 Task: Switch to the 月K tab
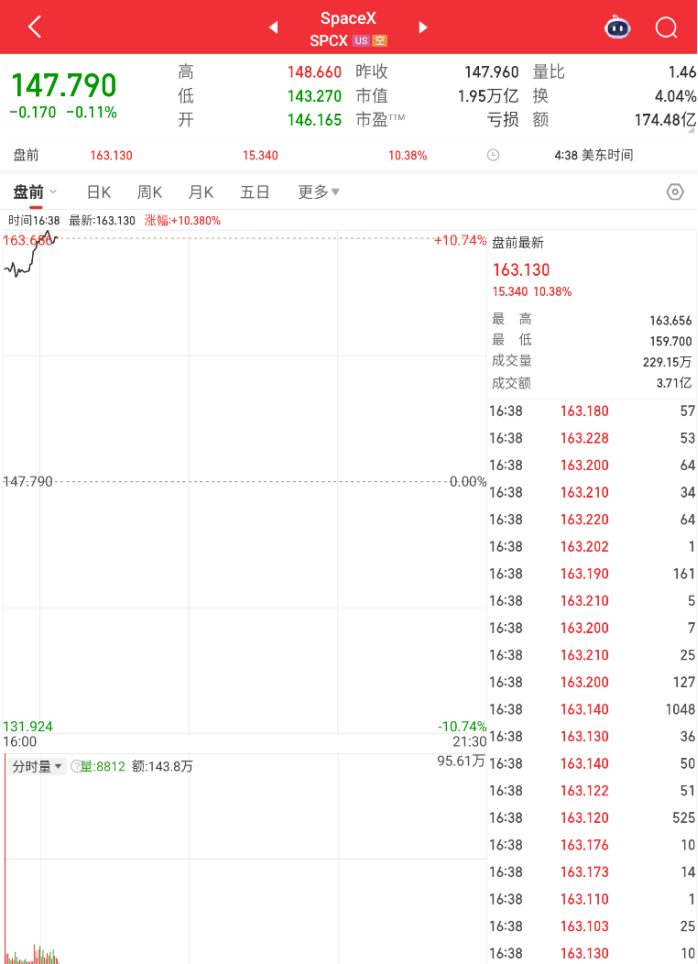point(200,192)
